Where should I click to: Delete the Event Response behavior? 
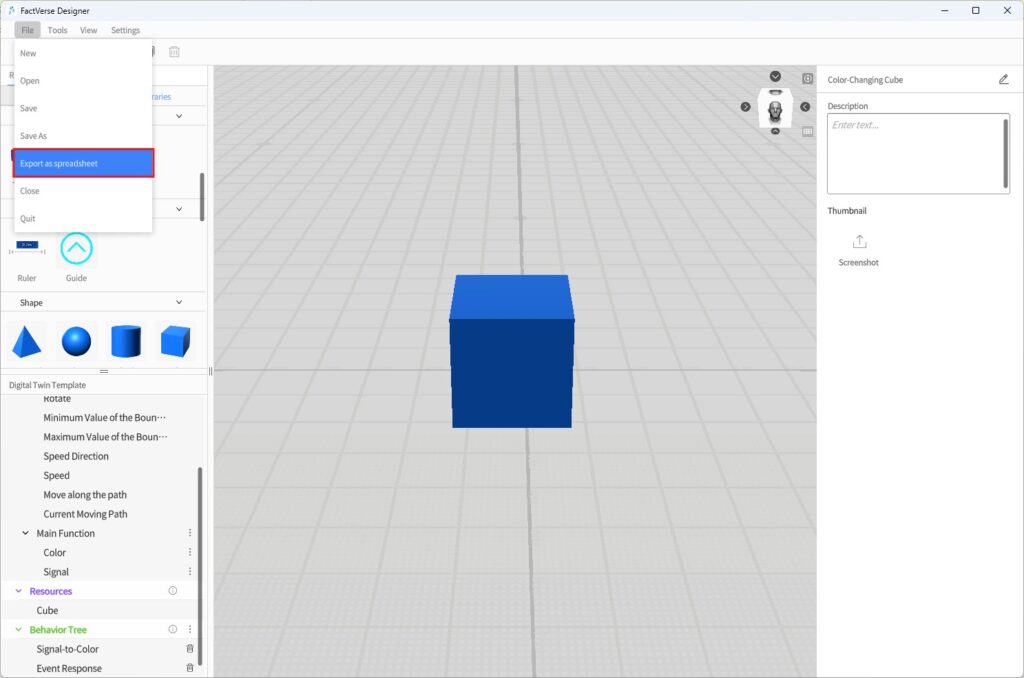(x=190, y=668)
